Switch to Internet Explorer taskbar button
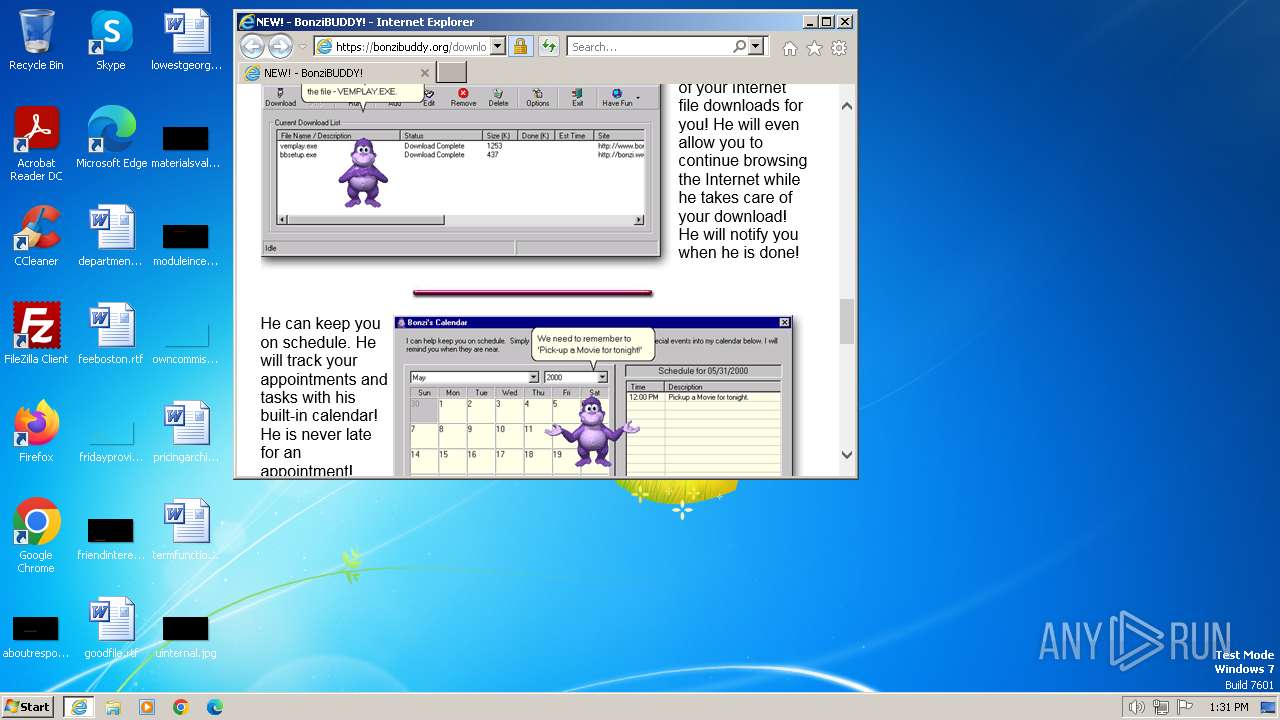This screenshot has width=1280, height=720. click(x=79, y=706)
